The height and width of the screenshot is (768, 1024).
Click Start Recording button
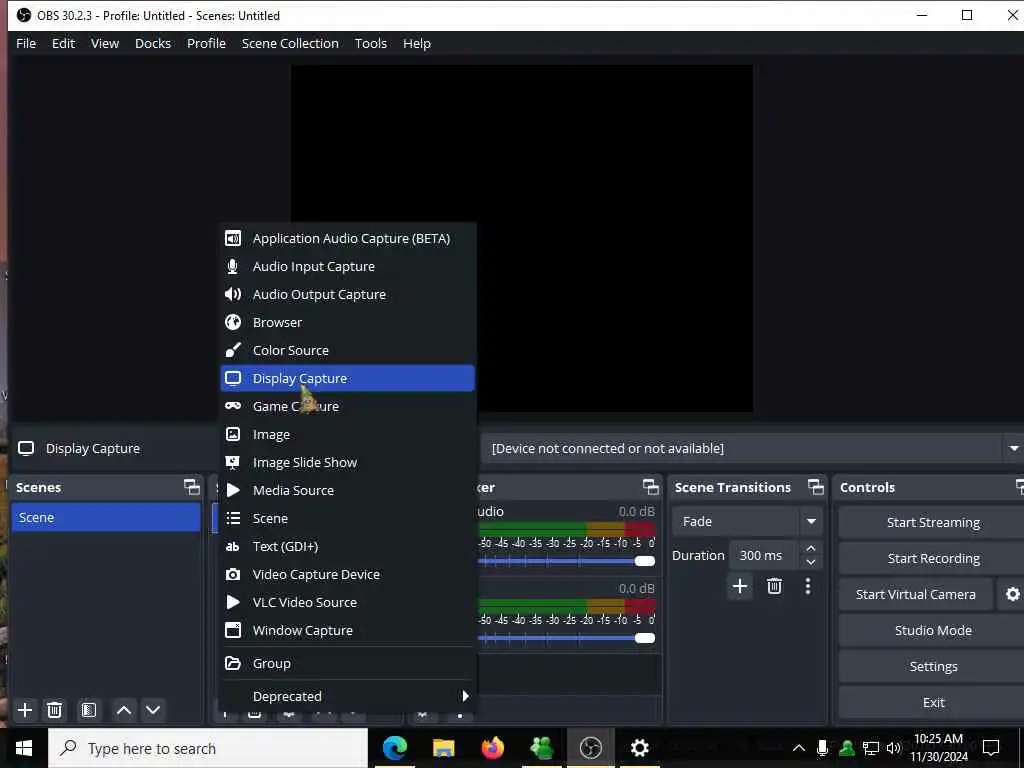[933, 558]
